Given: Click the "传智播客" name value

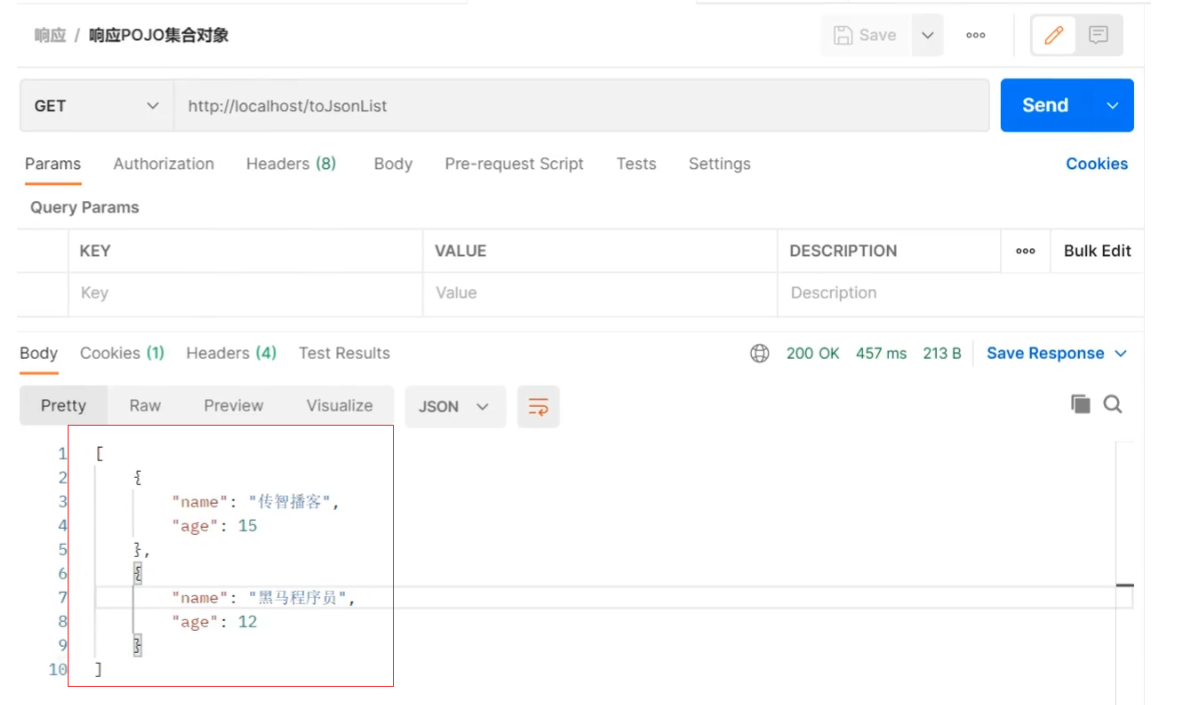Looking at the screenshot, I should point(289,502).
